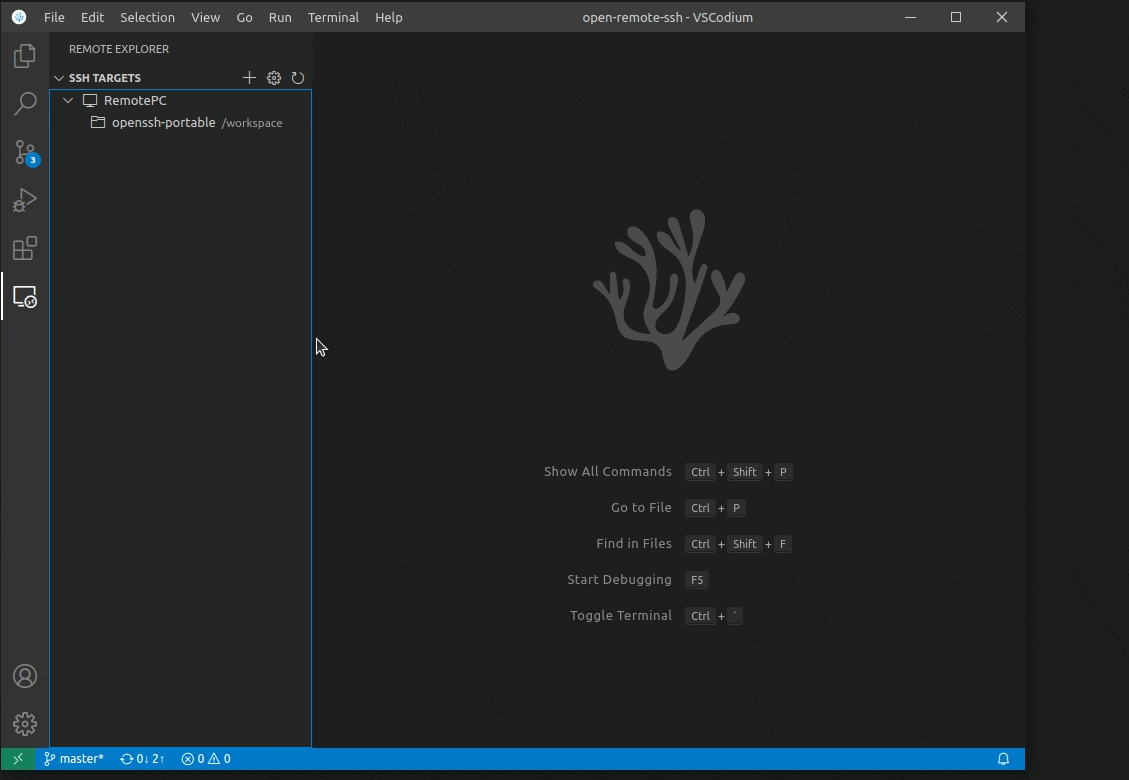Check out the master branch indicator
Image resolution: width=1129 pixels, height=780 pixels.
tap(73, 759)
